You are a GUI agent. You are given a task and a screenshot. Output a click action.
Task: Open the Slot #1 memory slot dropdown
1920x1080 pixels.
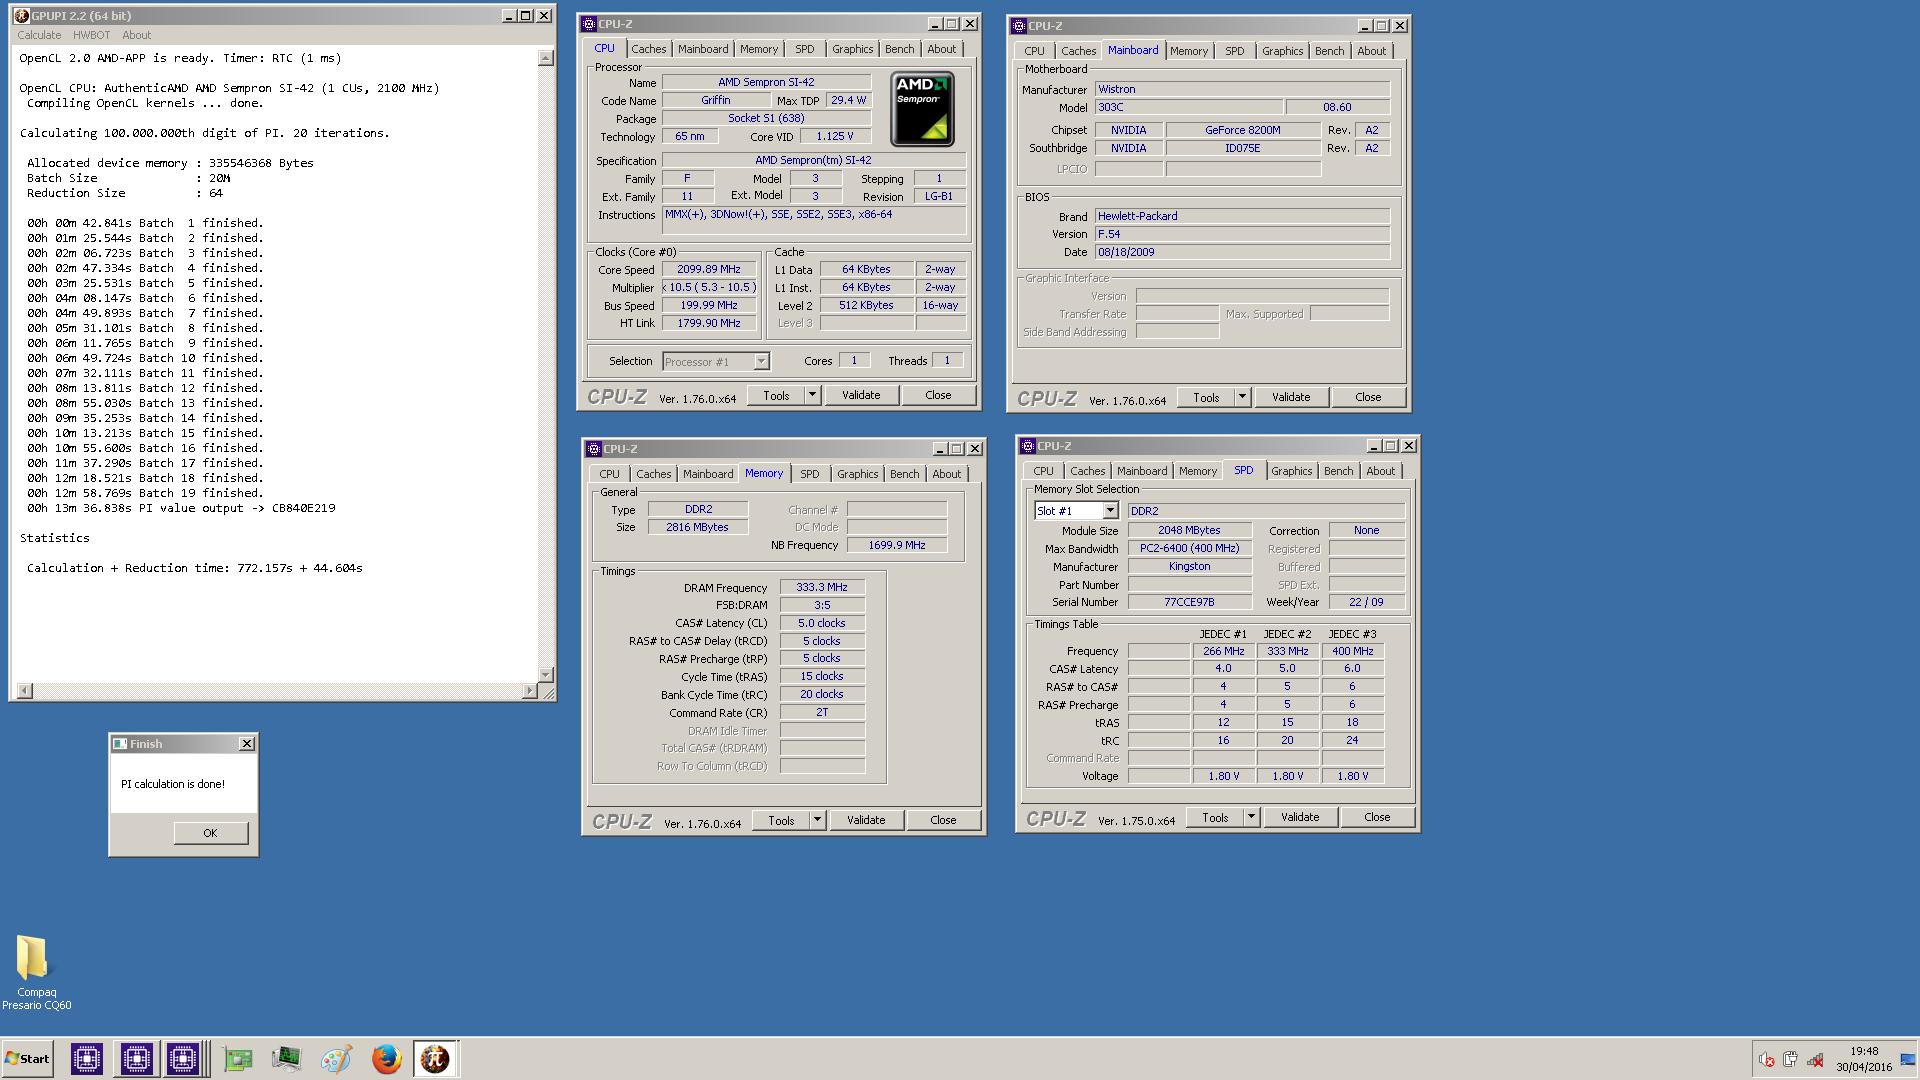click(x=1110, y=511)
